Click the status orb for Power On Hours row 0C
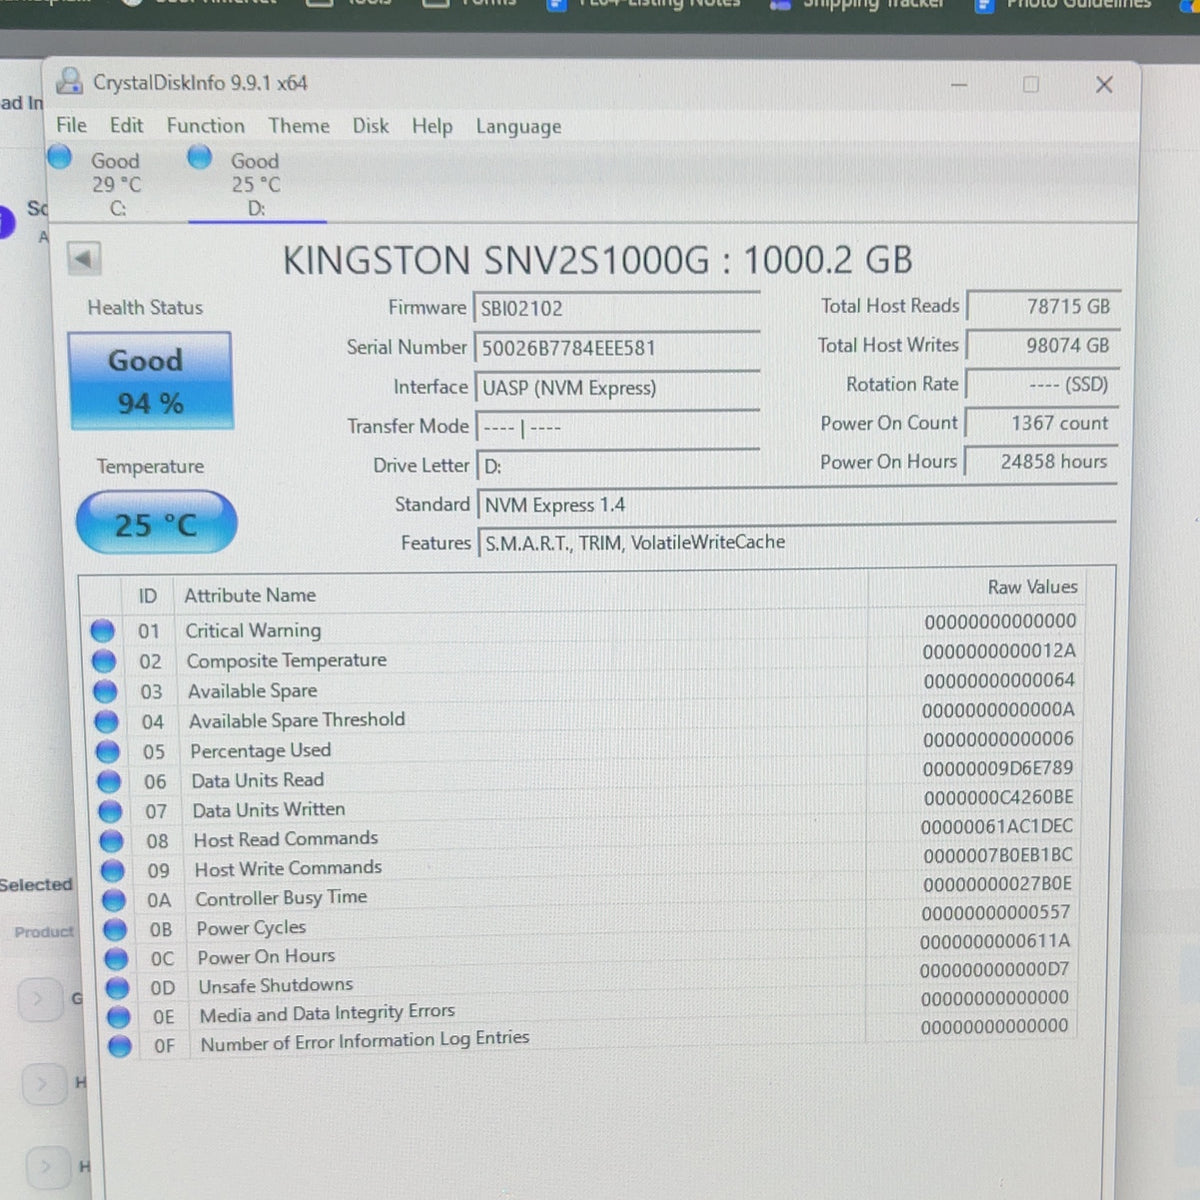 (116, 958)
